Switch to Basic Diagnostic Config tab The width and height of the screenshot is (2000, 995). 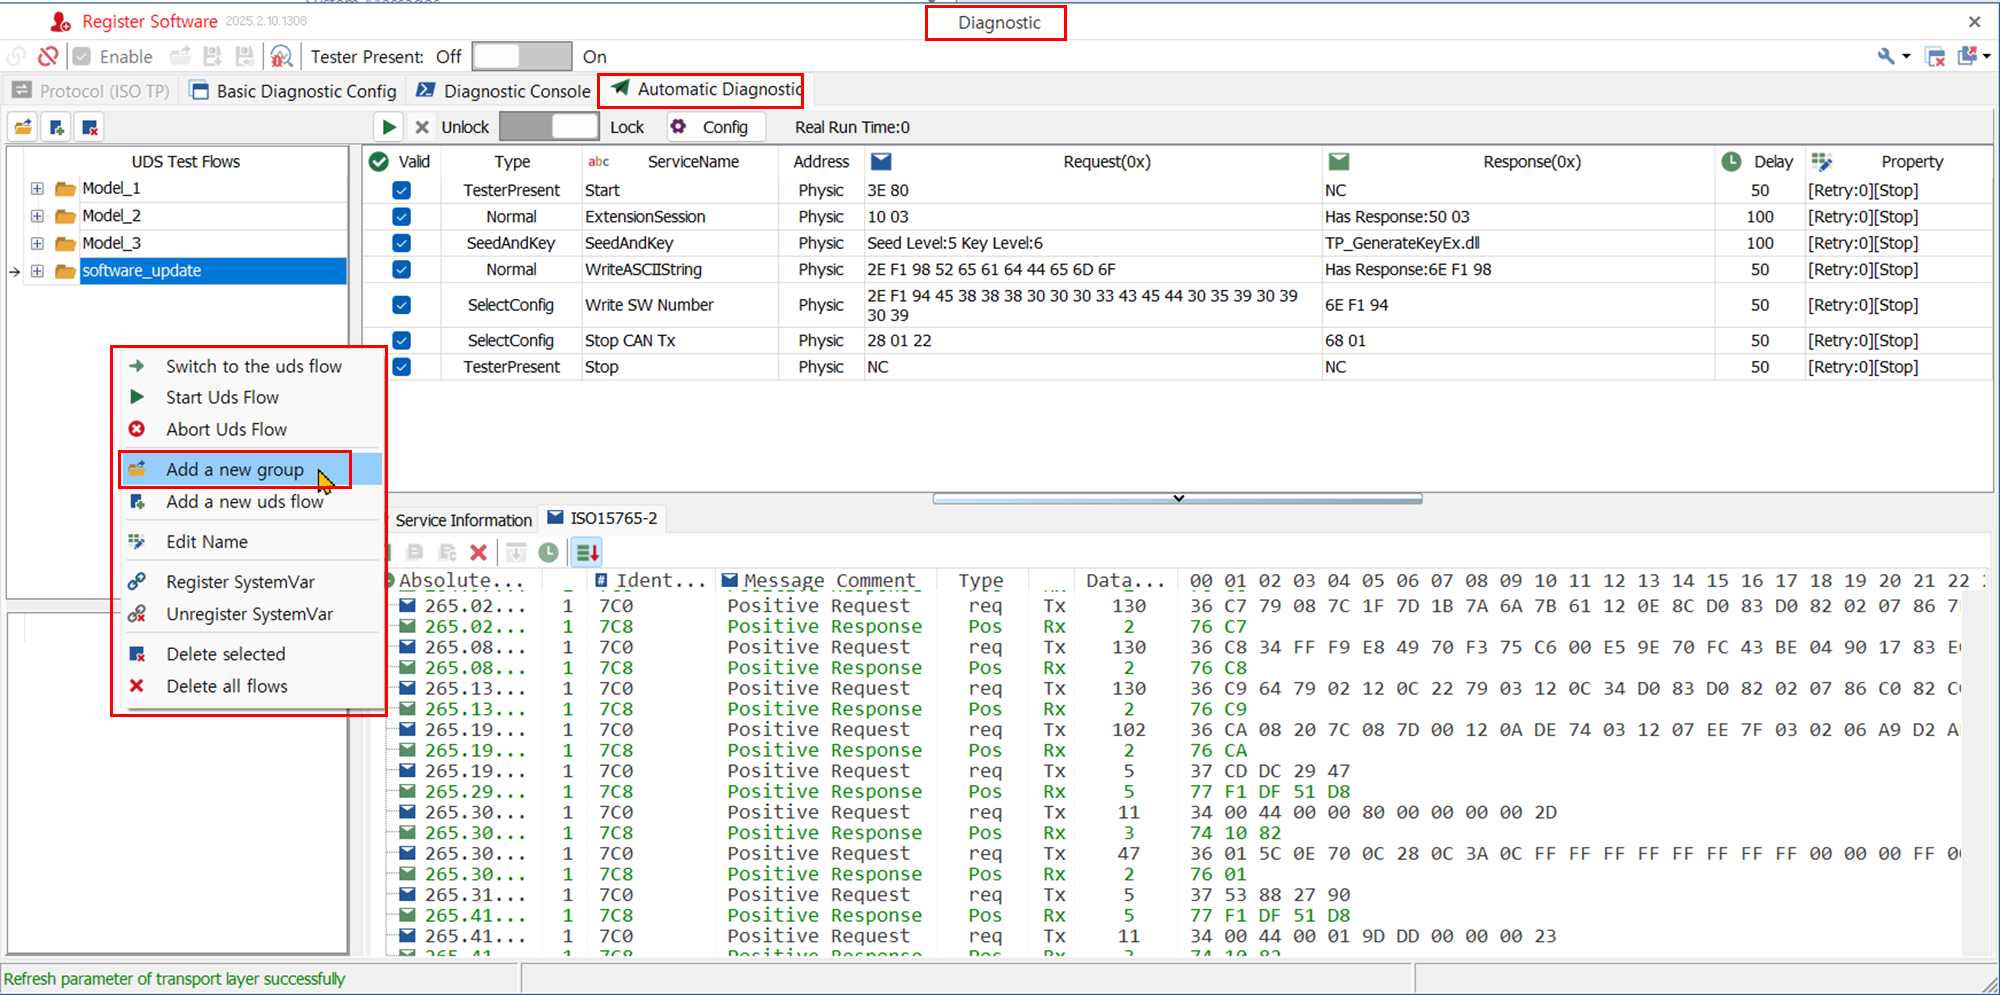pos(293,91)
